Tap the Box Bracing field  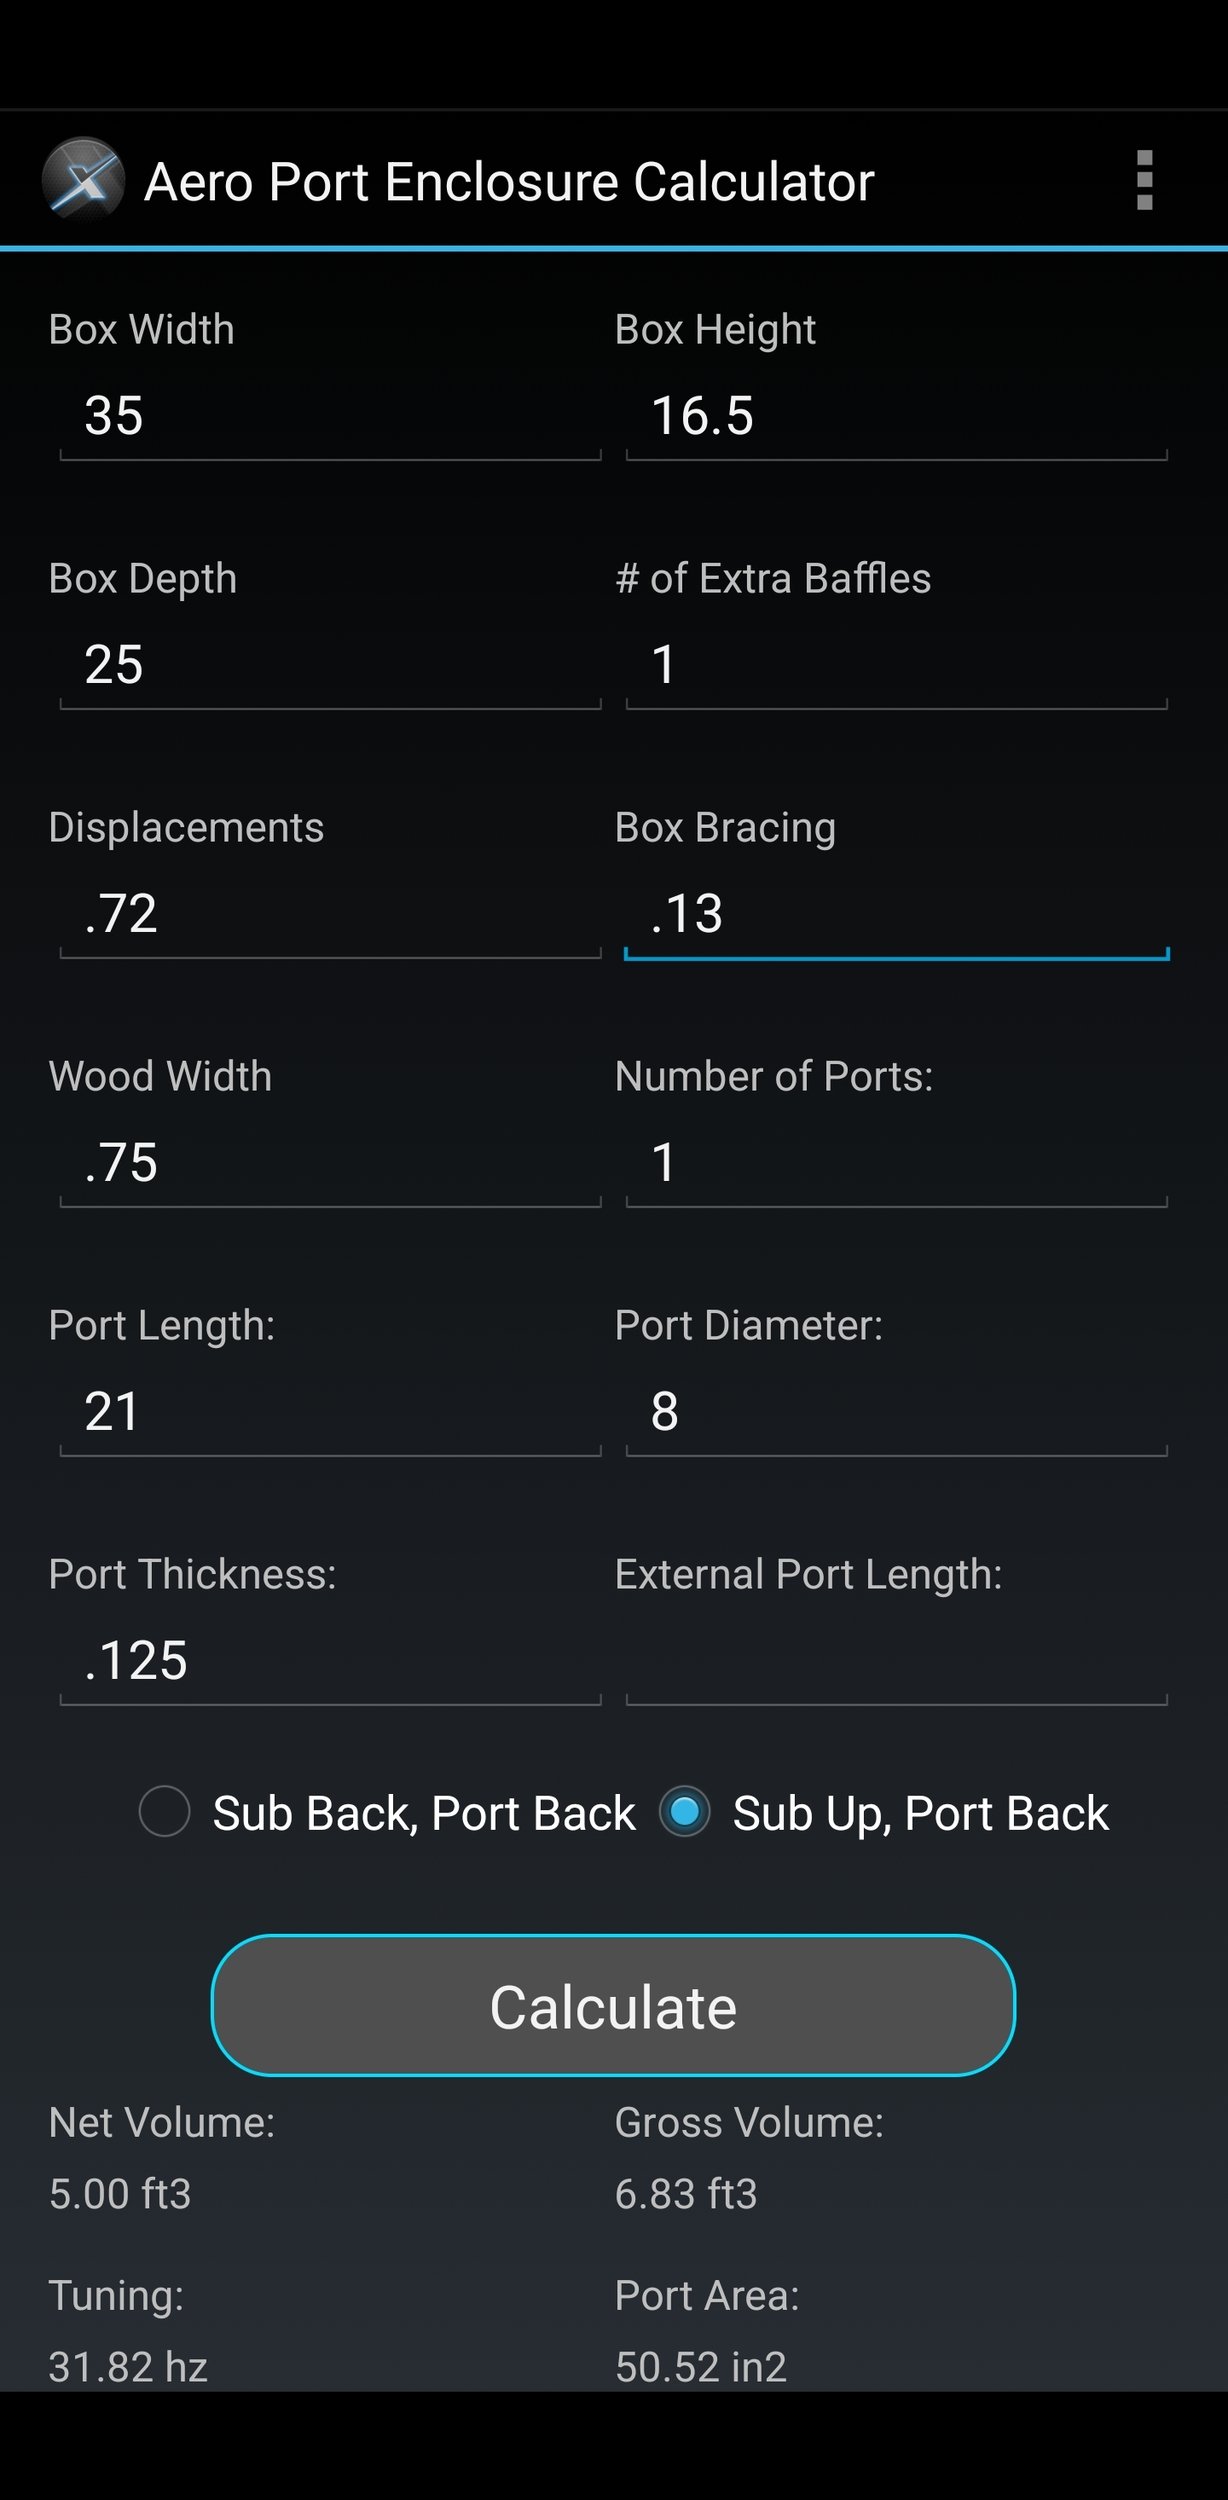(897, 914)
